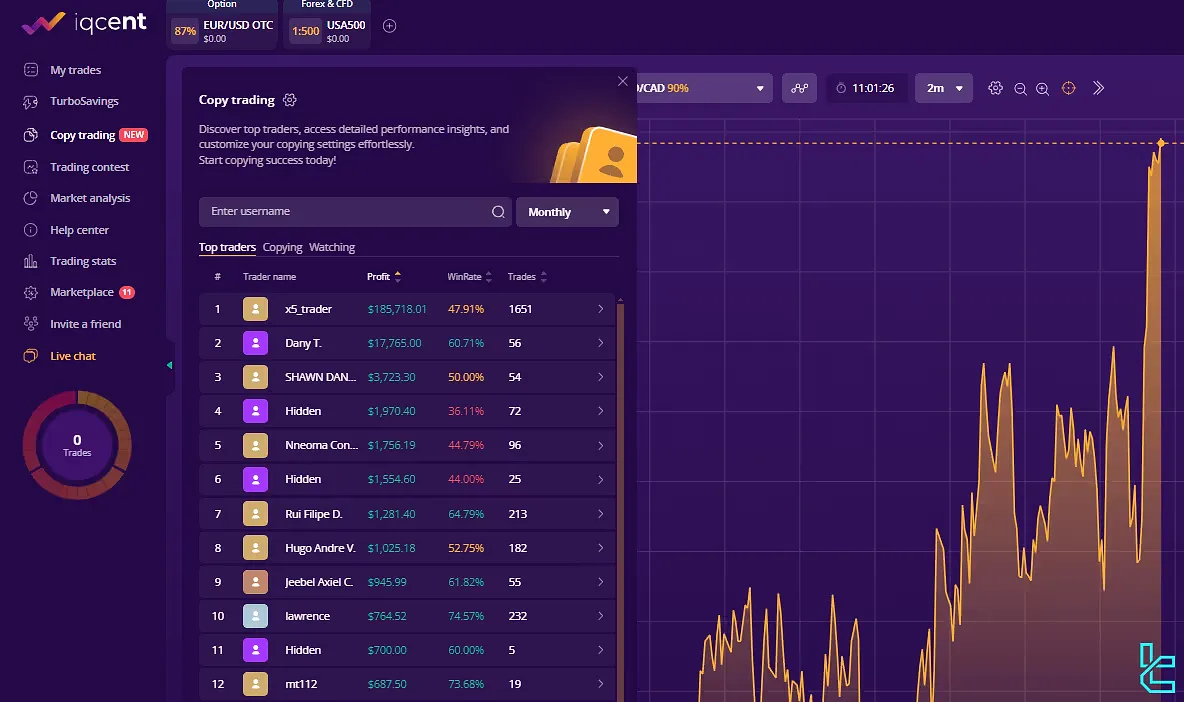Click the Marketplace sidebar gear icon
Image resolution: width=1184 pixels, height=702 pixels.
31,293
